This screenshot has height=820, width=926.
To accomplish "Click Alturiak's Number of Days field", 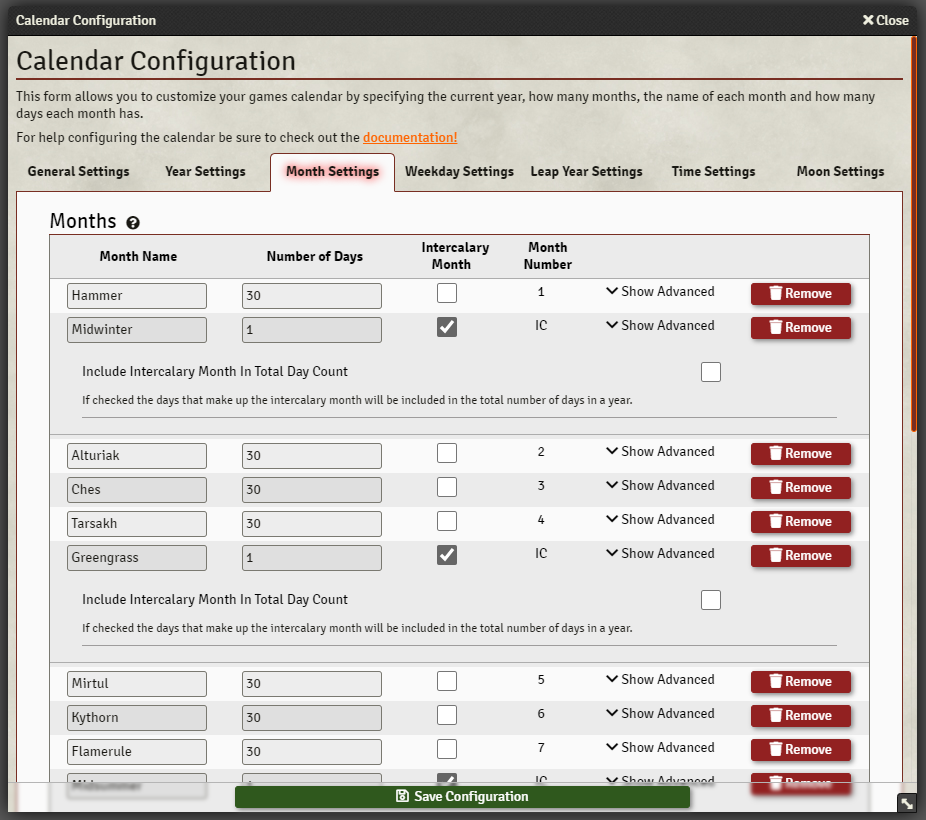I will pos(312,456).
